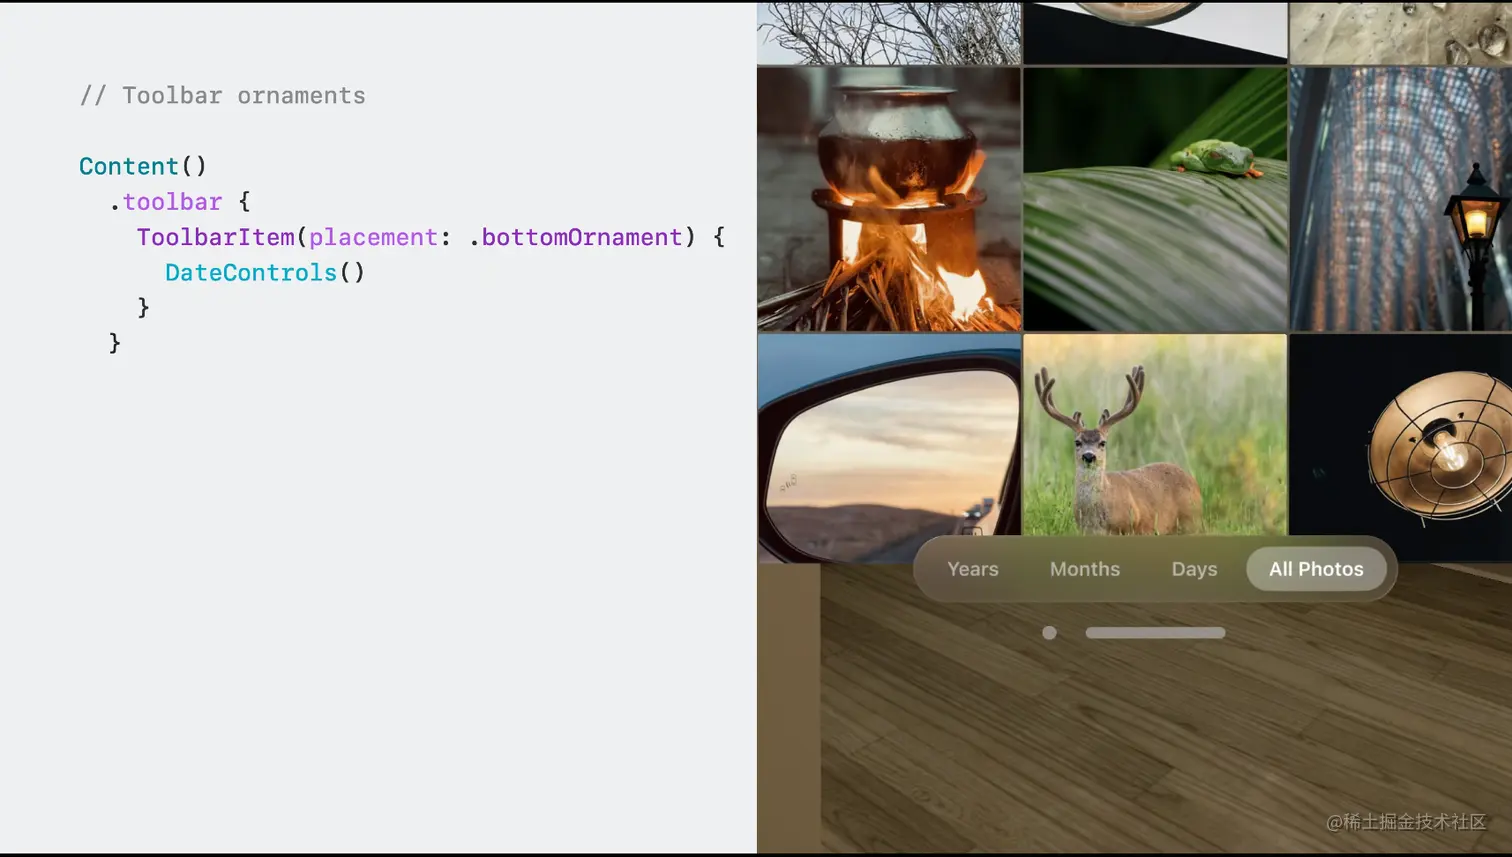Open the bare tree branches photo

pos(889,33)
